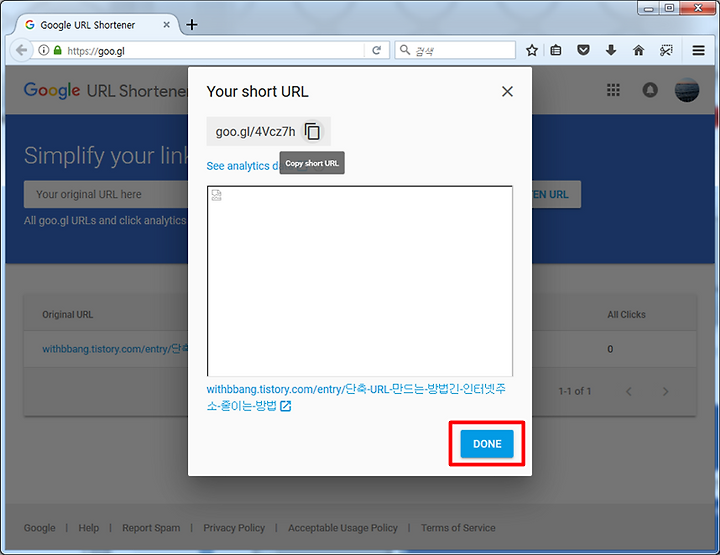The width and height of the screenshot is (720, 555).
Task: Bookmark this page with star icon
Action: click(x=532, y=50)
